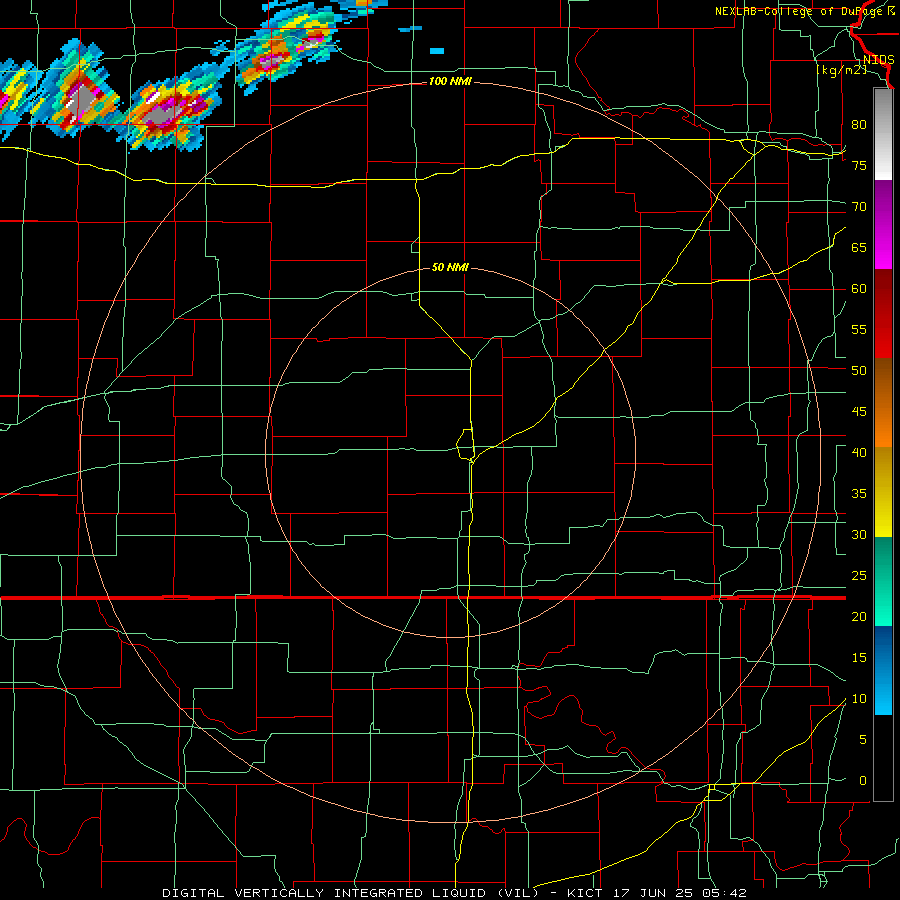This screenshot has height=900, width=900.
Task: Click the 75 value on the color scale
Action: pyautogui.click(x=859, y=166)
